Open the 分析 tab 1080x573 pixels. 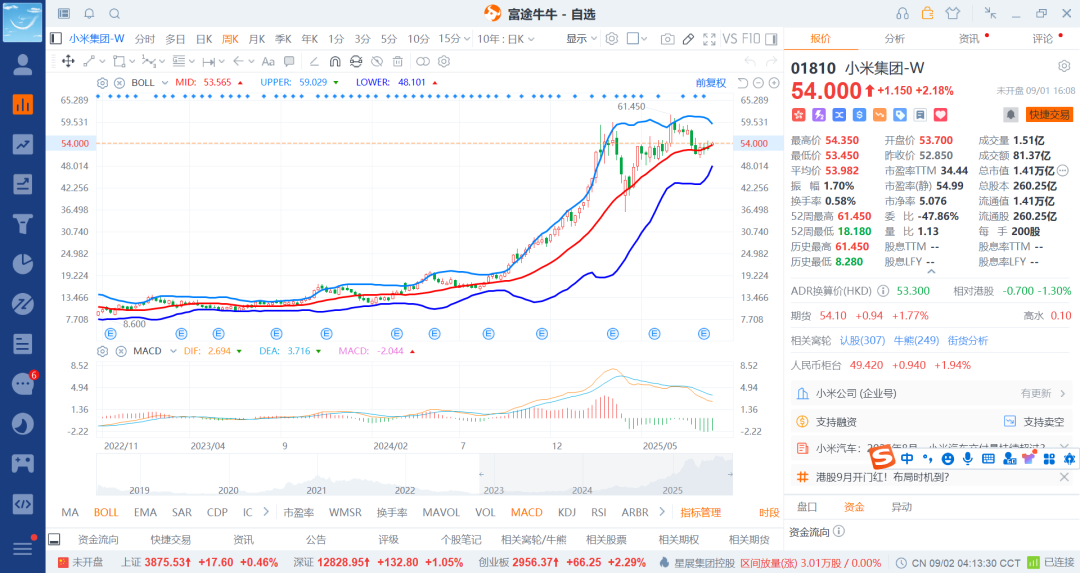pos(894,39)
